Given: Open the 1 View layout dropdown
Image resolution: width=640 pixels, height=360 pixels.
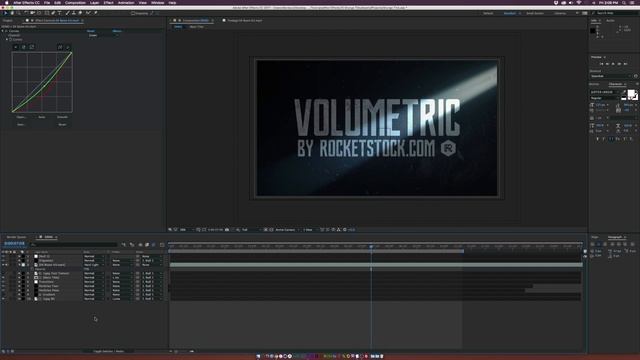Looking at the screenshot, I should click(x=309, y=230).
